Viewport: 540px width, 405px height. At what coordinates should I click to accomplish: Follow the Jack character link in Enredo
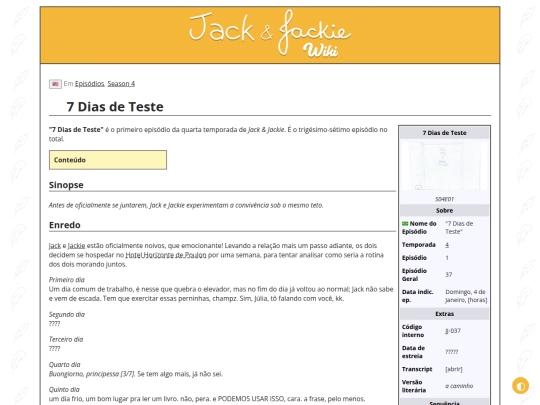tap(54, 246)
